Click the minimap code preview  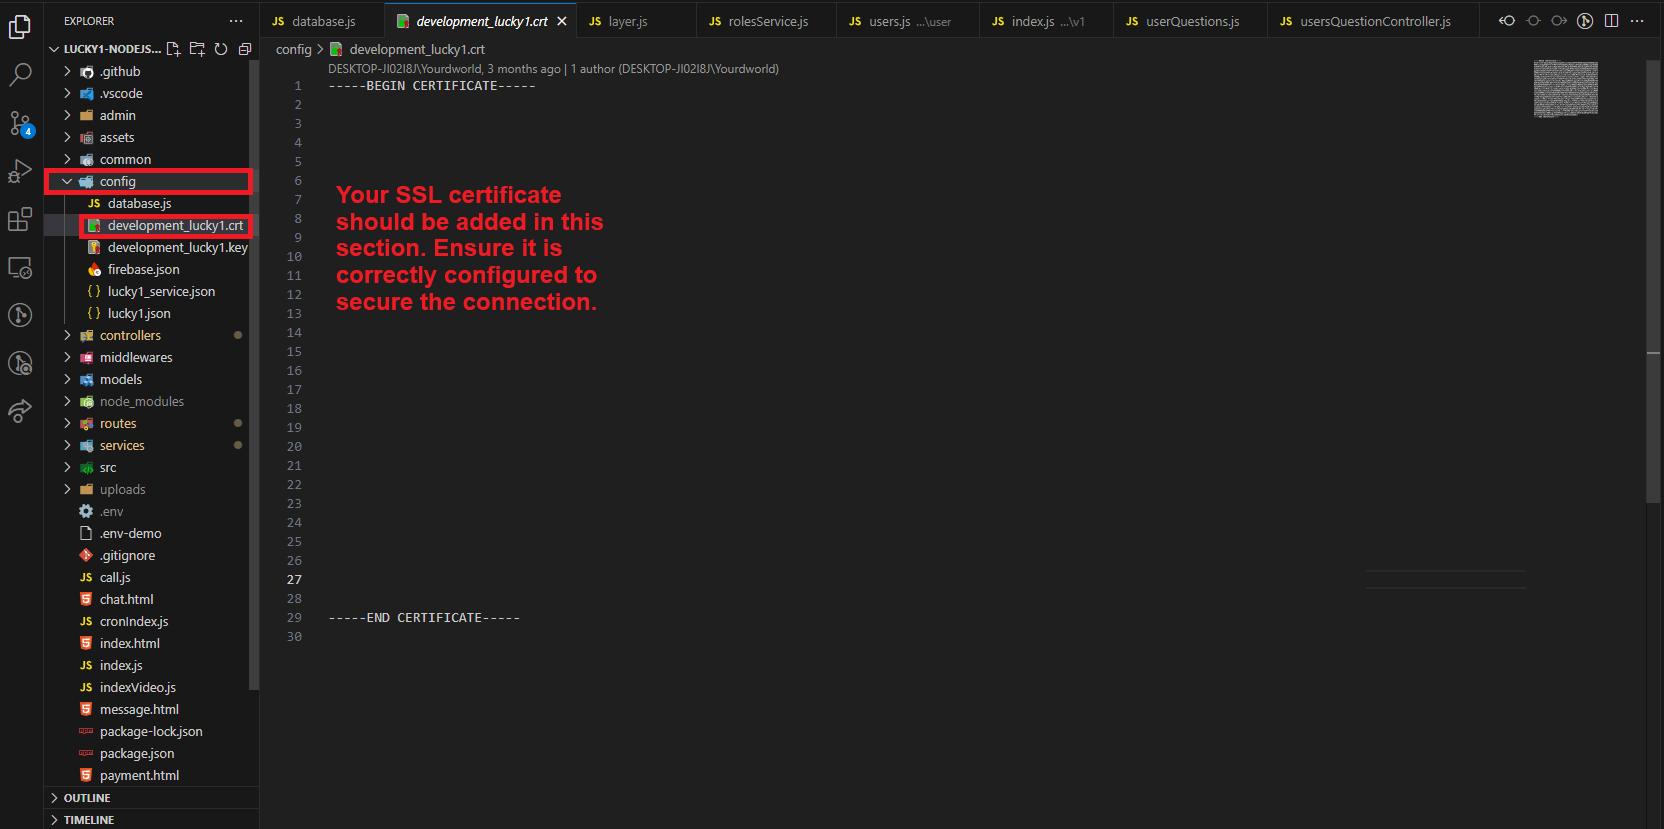point(1565,88)
